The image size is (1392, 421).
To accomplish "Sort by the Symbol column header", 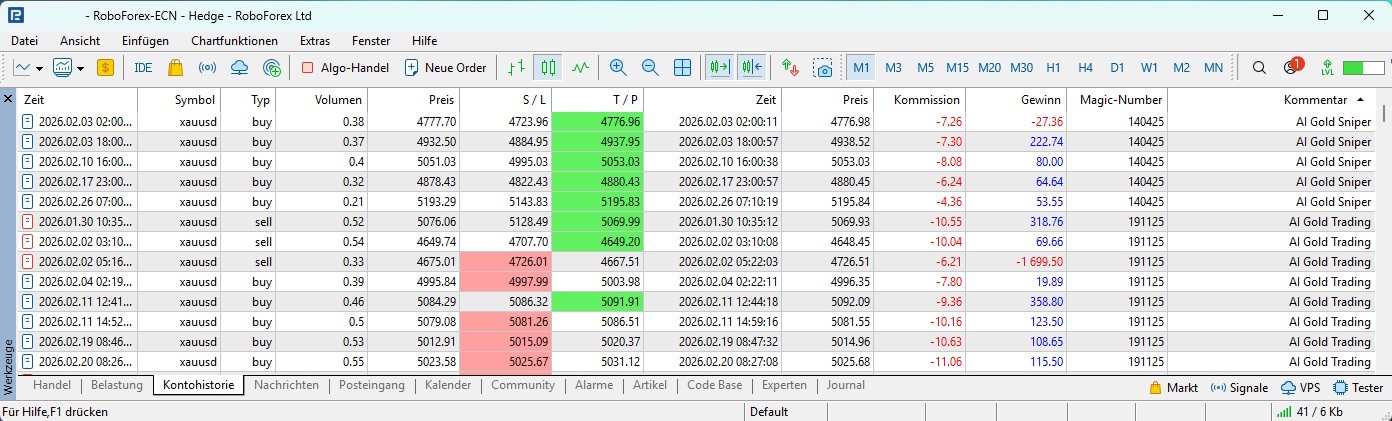I will 179,100.
